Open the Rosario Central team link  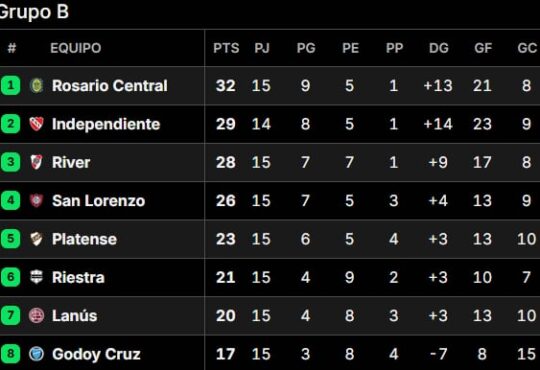click(110, 85)
